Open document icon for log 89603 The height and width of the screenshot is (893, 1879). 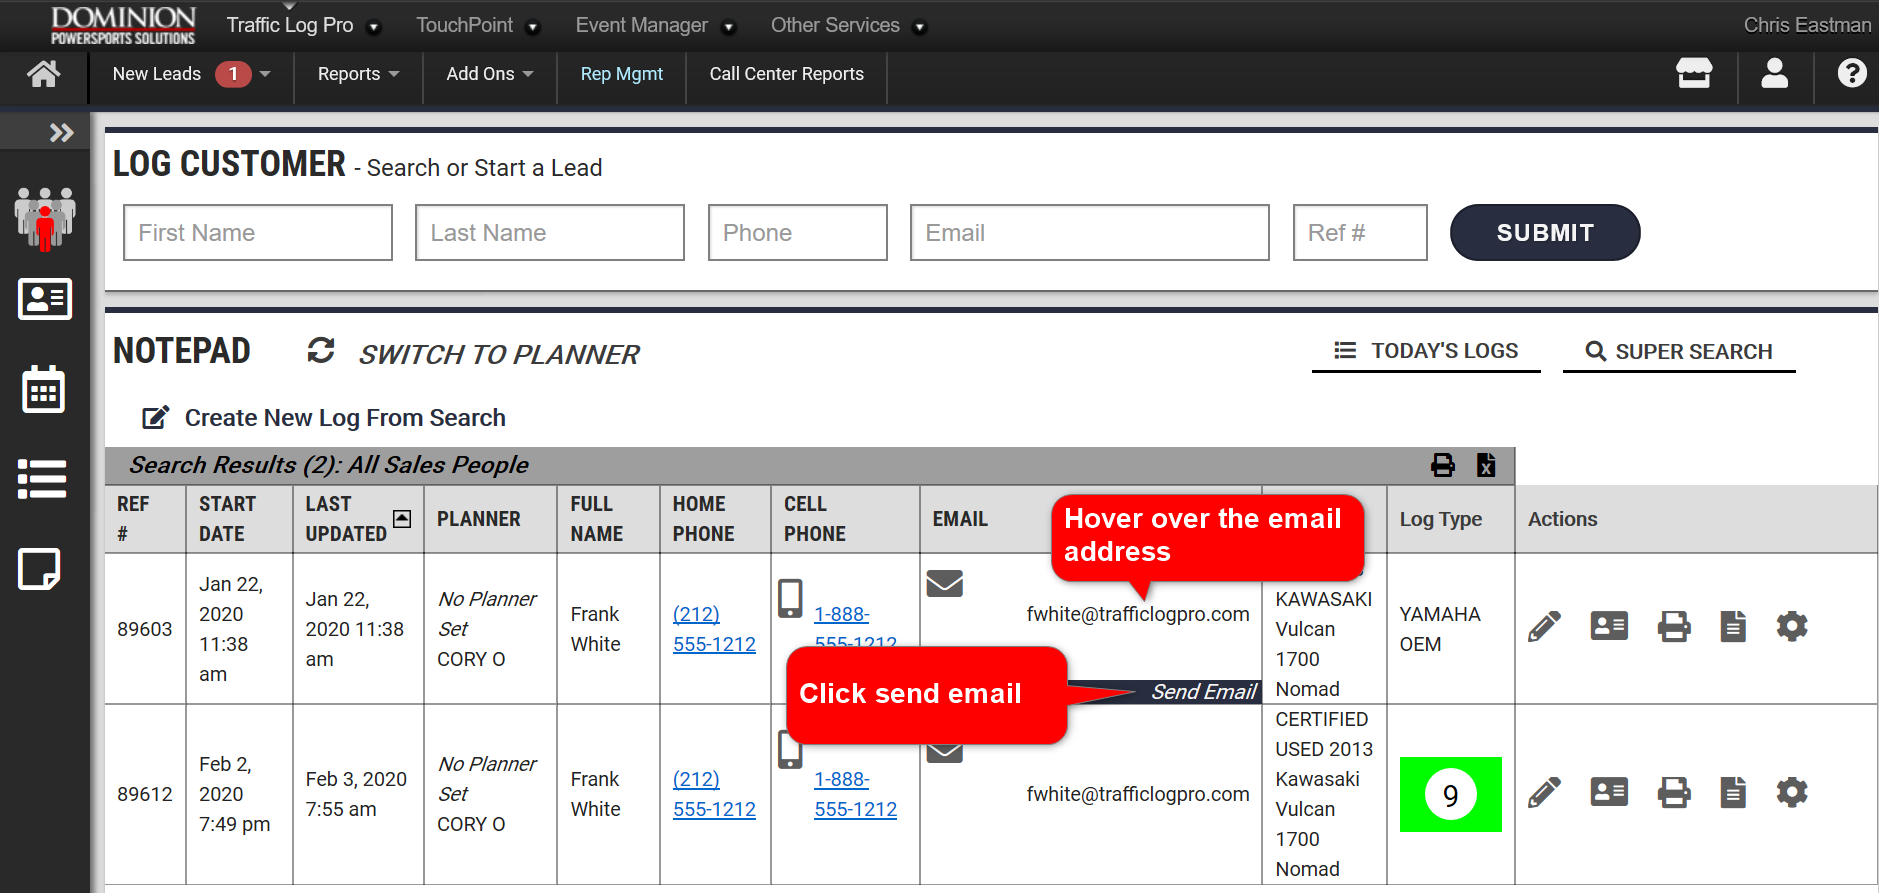pos(1733,627)
